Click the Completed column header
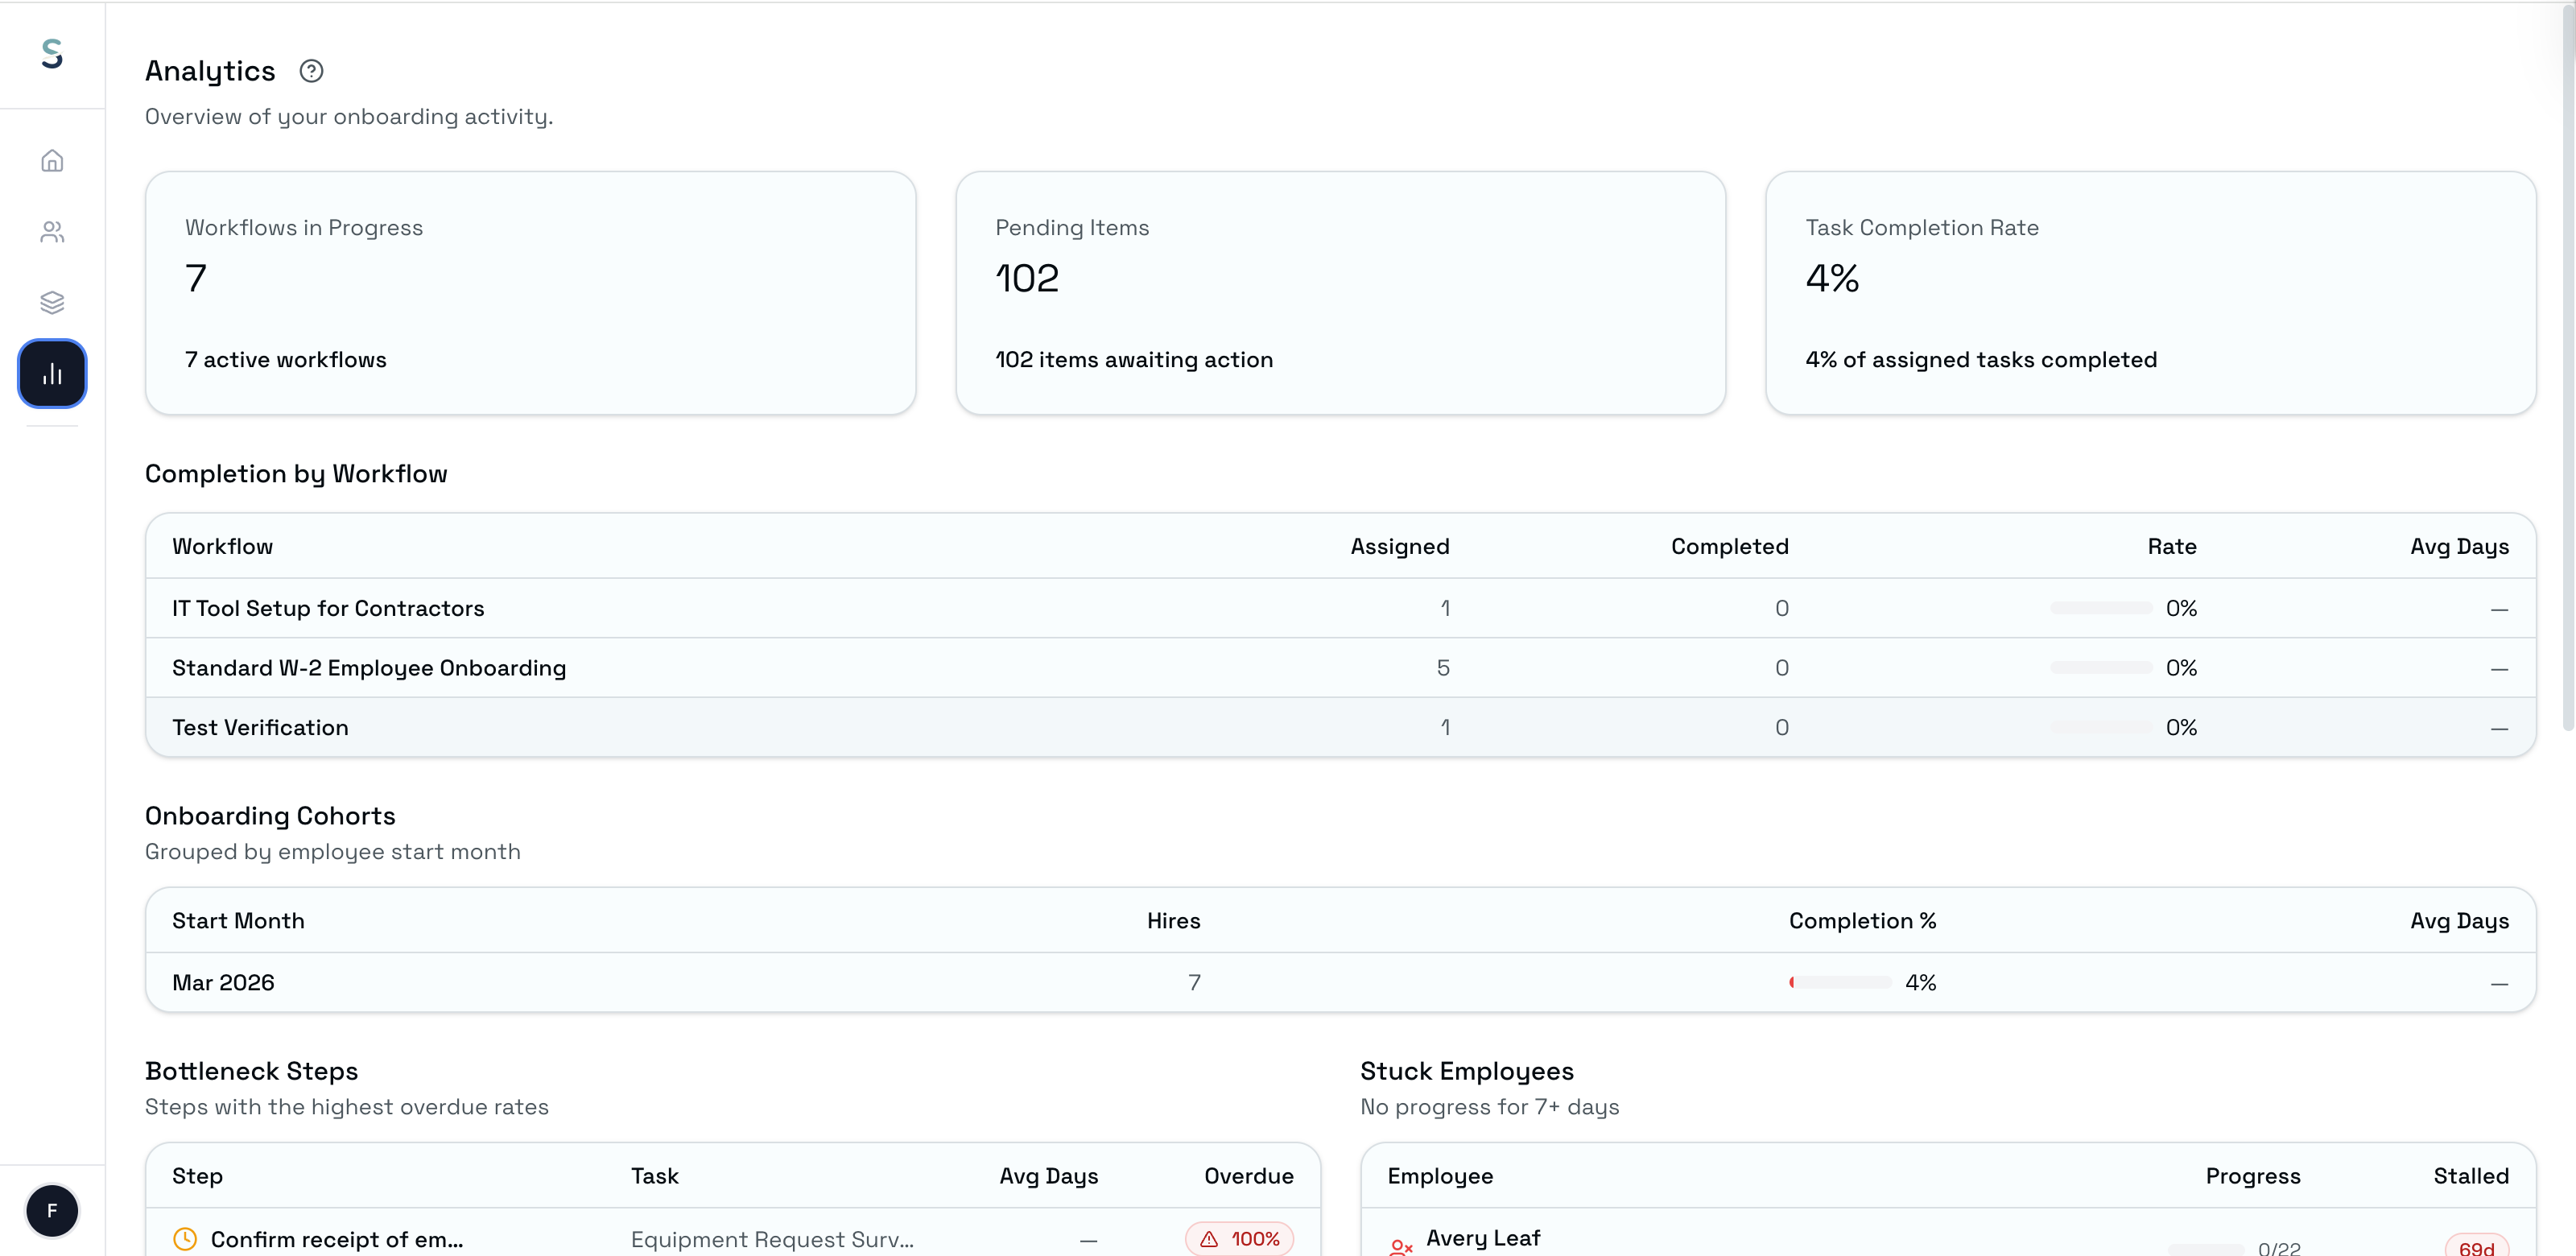This screenshot has height=1256, width=2576. pyautogui.click(x=1729, y=546)
